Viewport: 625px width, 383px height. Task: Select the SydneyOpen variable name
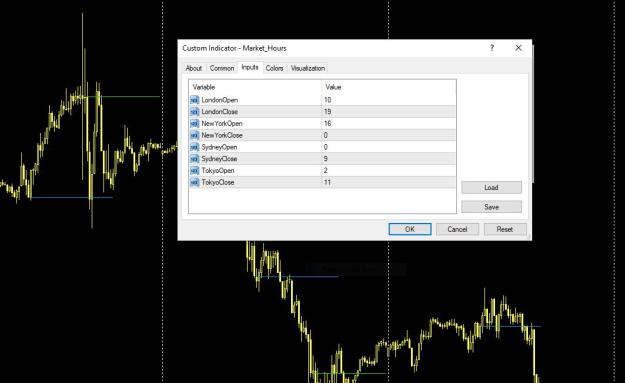(x=219, y=147)
